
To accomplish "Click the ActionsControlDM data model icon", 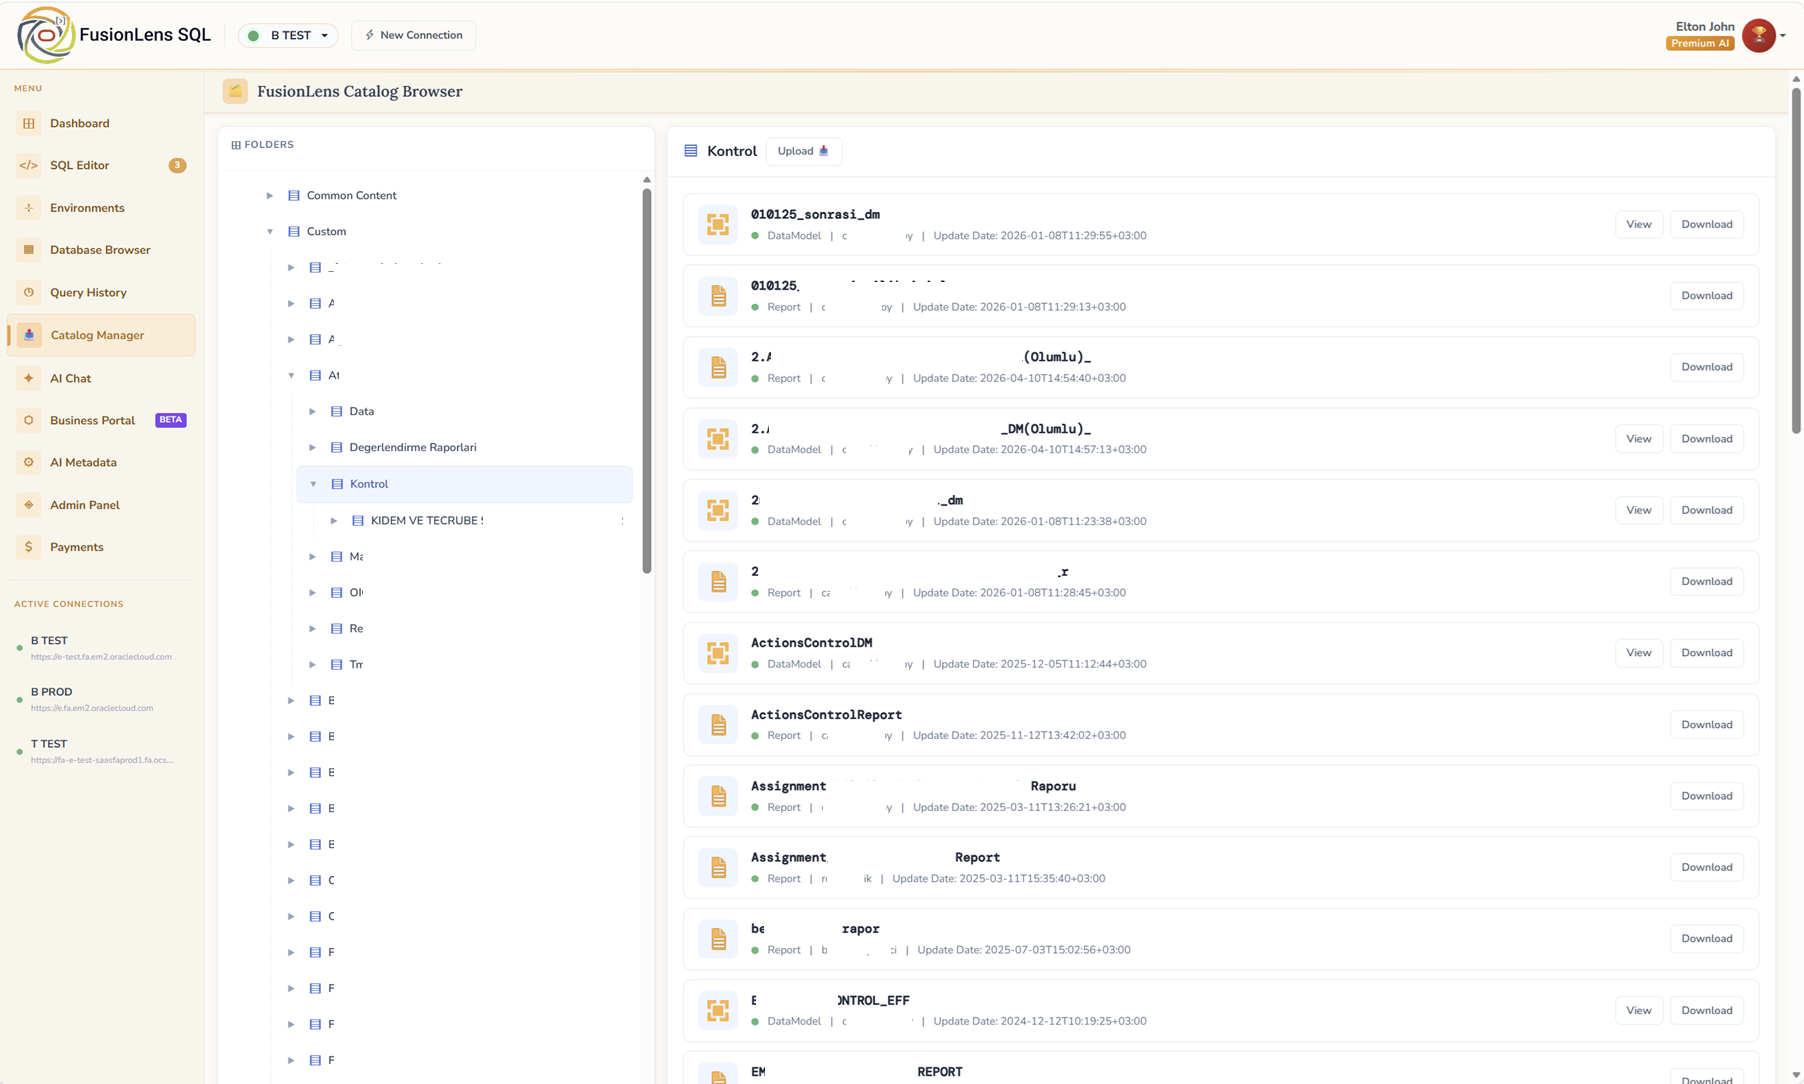I will 718,653.
